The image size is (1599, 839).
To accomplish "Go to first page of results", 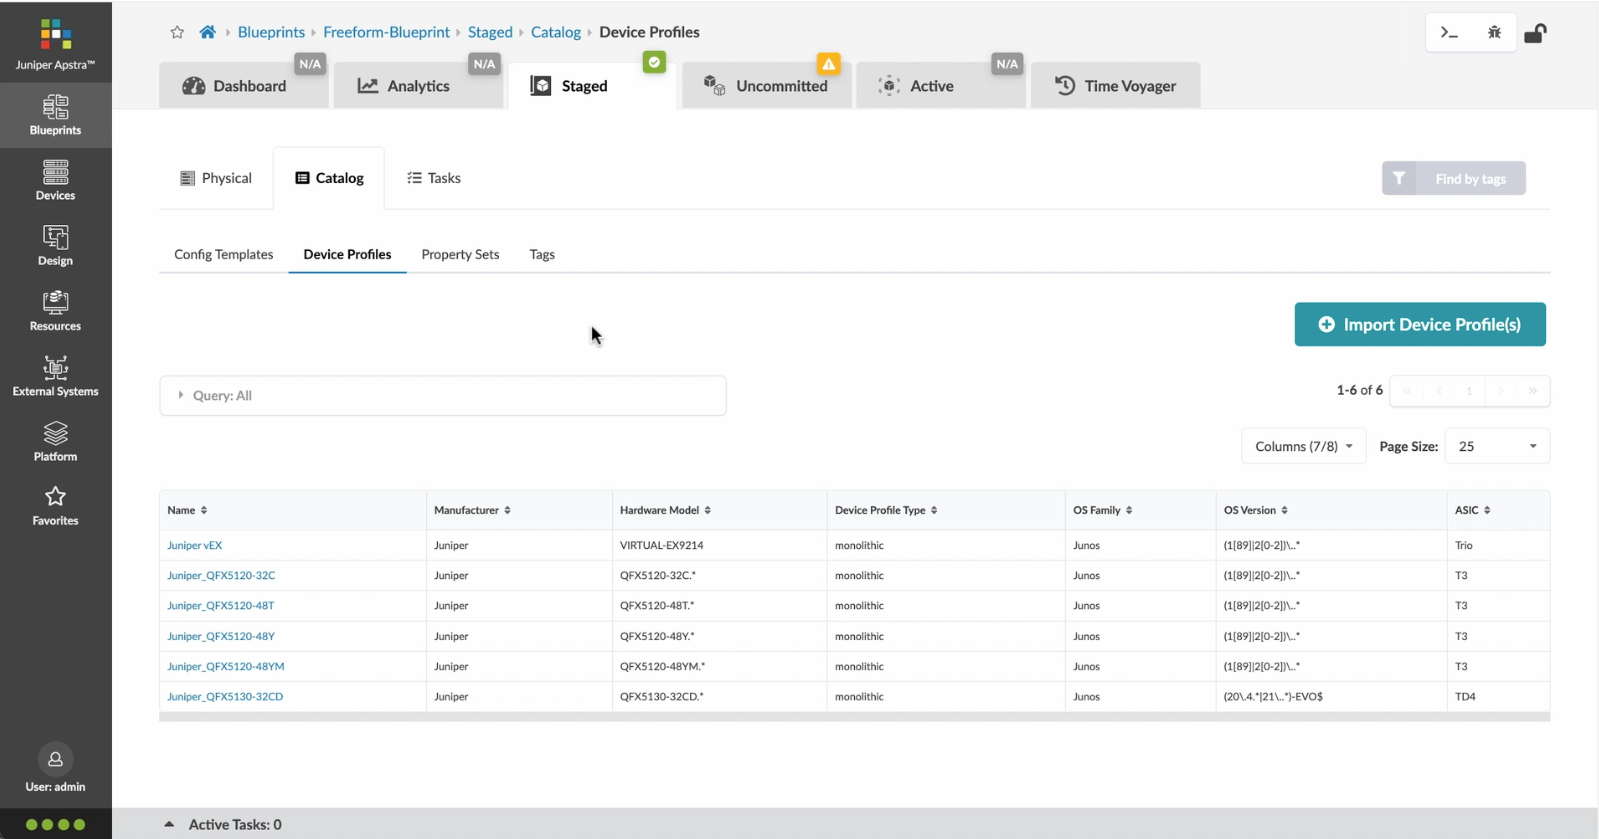I will pyautogui.click(x=1407, y=391).
